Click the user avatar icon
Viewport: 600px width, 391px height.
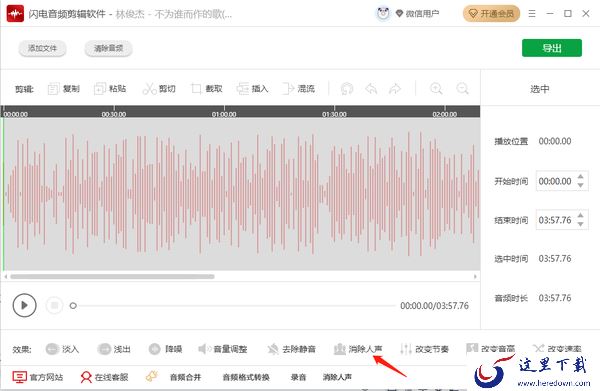383,14
